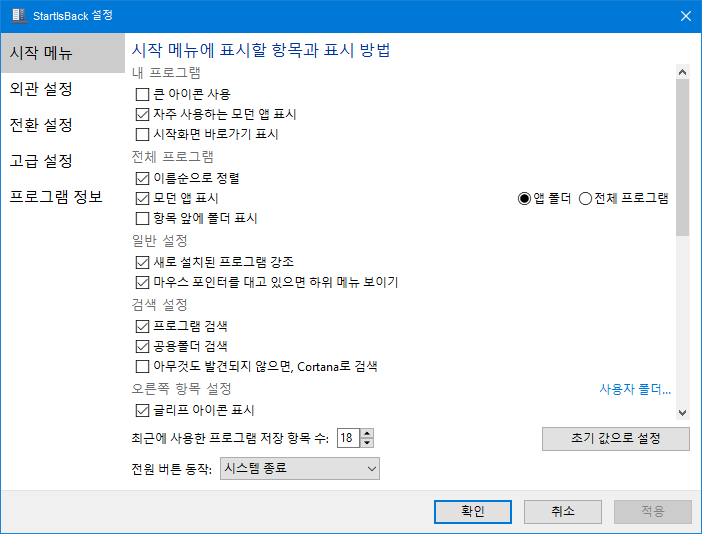This screenshot has height=534, width=702.
Task: Enable 항목 앞에 폴더 표시
Action: pos(142,218)
